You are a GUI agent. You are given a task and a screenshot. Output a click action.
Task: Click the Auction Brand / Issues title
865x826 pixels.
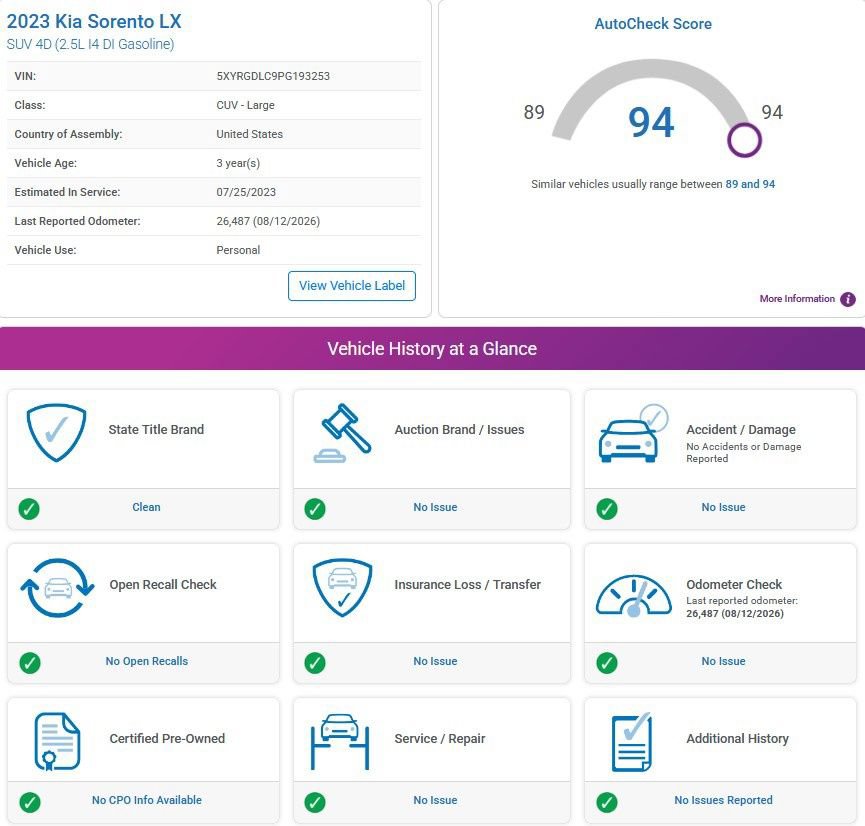pos(460,429)
